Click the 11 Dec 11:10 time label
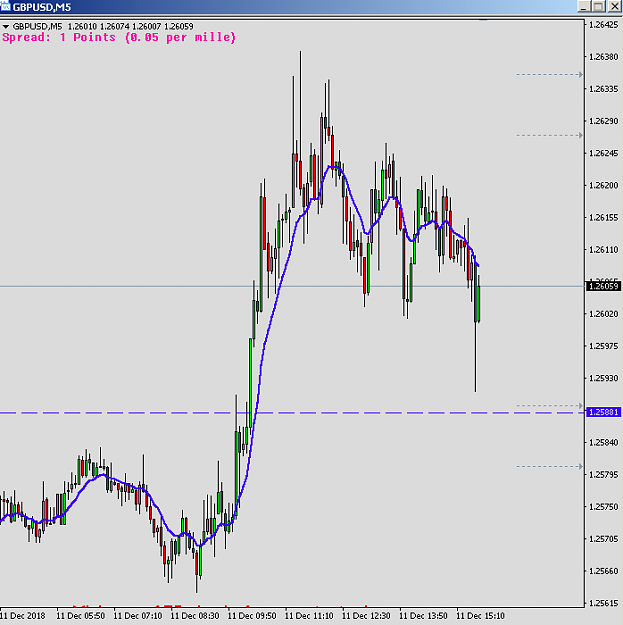This screenshot has width=623, height=625. pos(309,616)
